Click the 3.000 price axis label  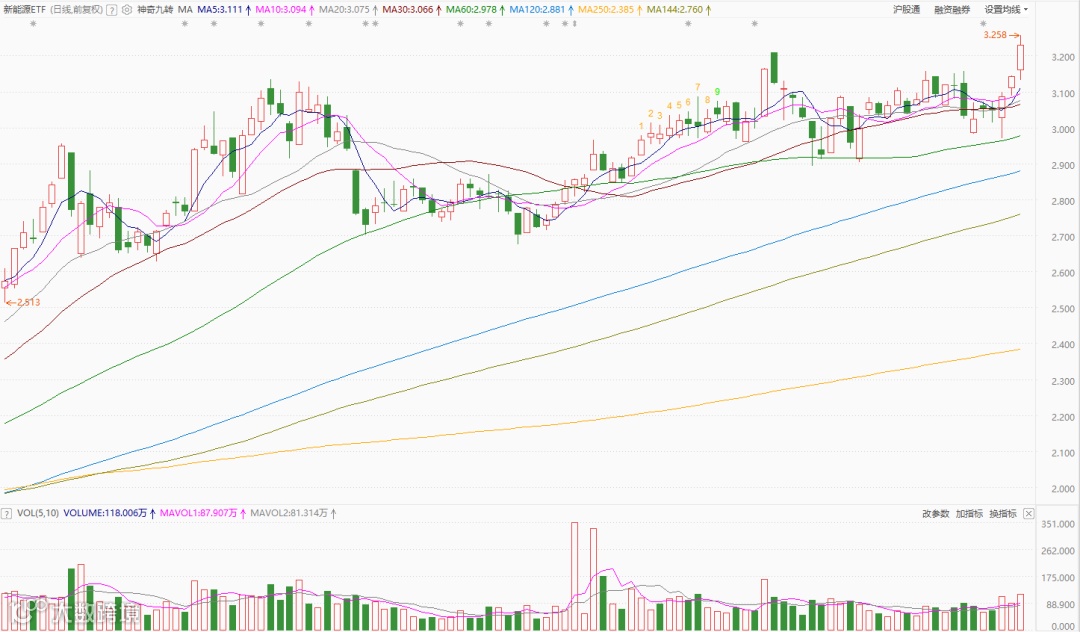pyautogui.click(x=1063, y=129)
